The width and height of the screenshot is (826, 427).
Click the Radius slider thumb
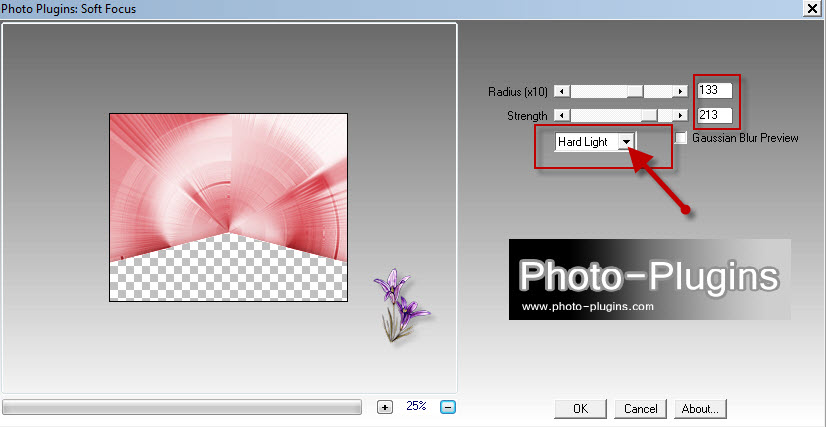point(634,92)
